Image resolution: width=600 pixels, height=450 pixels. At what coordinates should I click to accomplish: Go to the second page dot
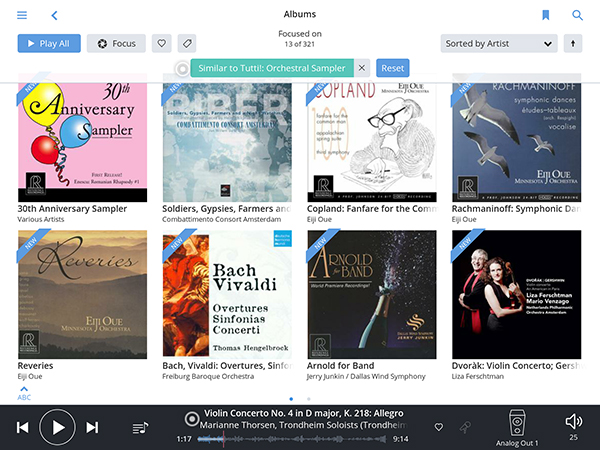pos(308,399)
